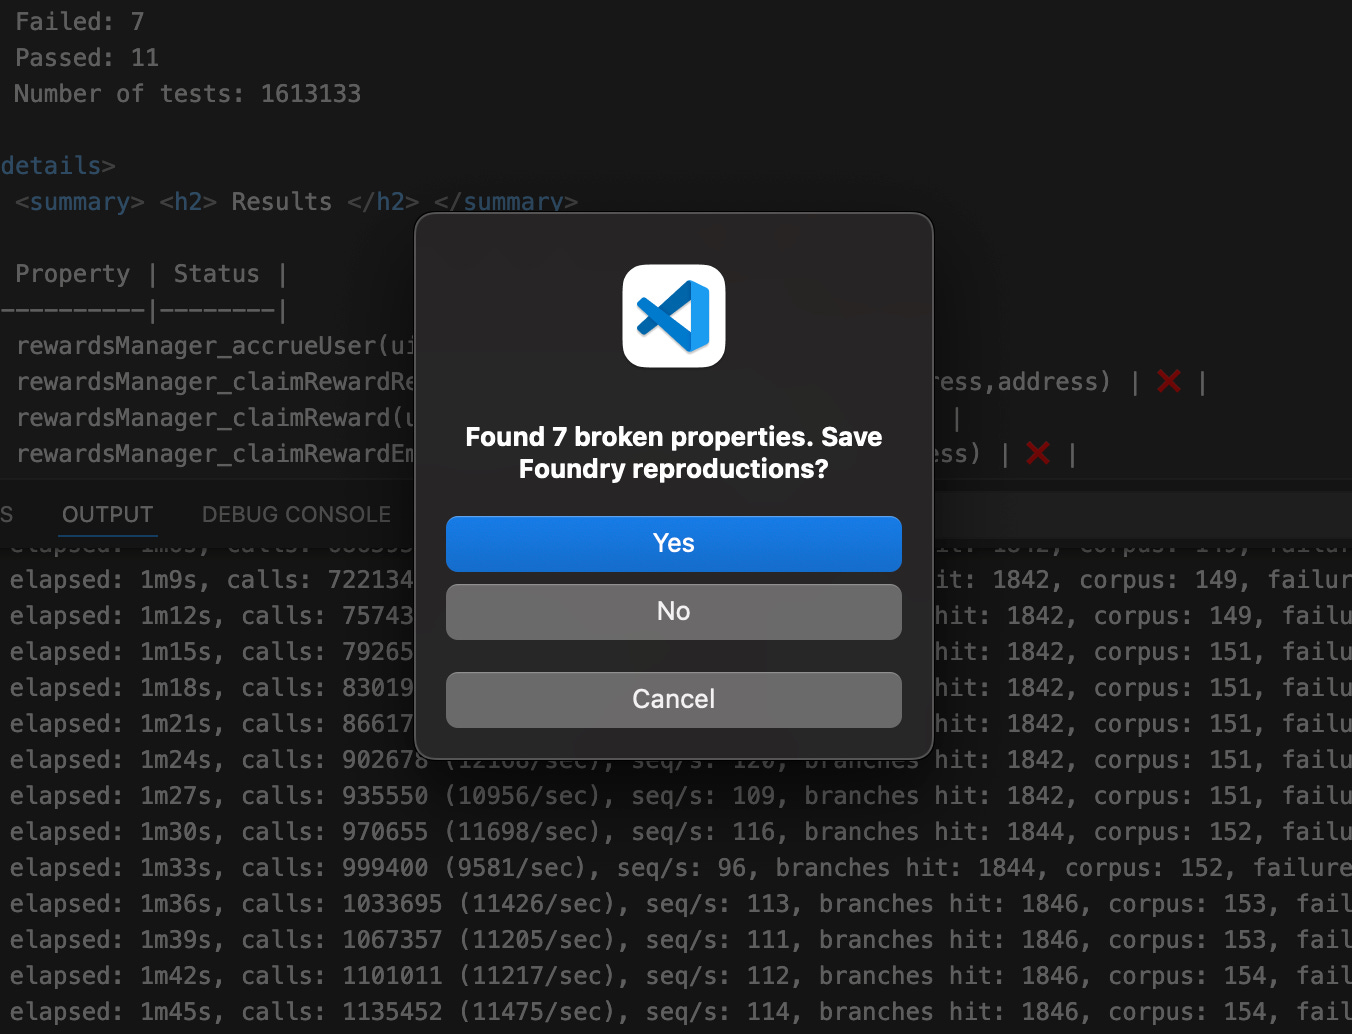The image size is (1352, 1034).
Task: Click log line 'elapsed: 1m42s'
Action: [680, 975]
